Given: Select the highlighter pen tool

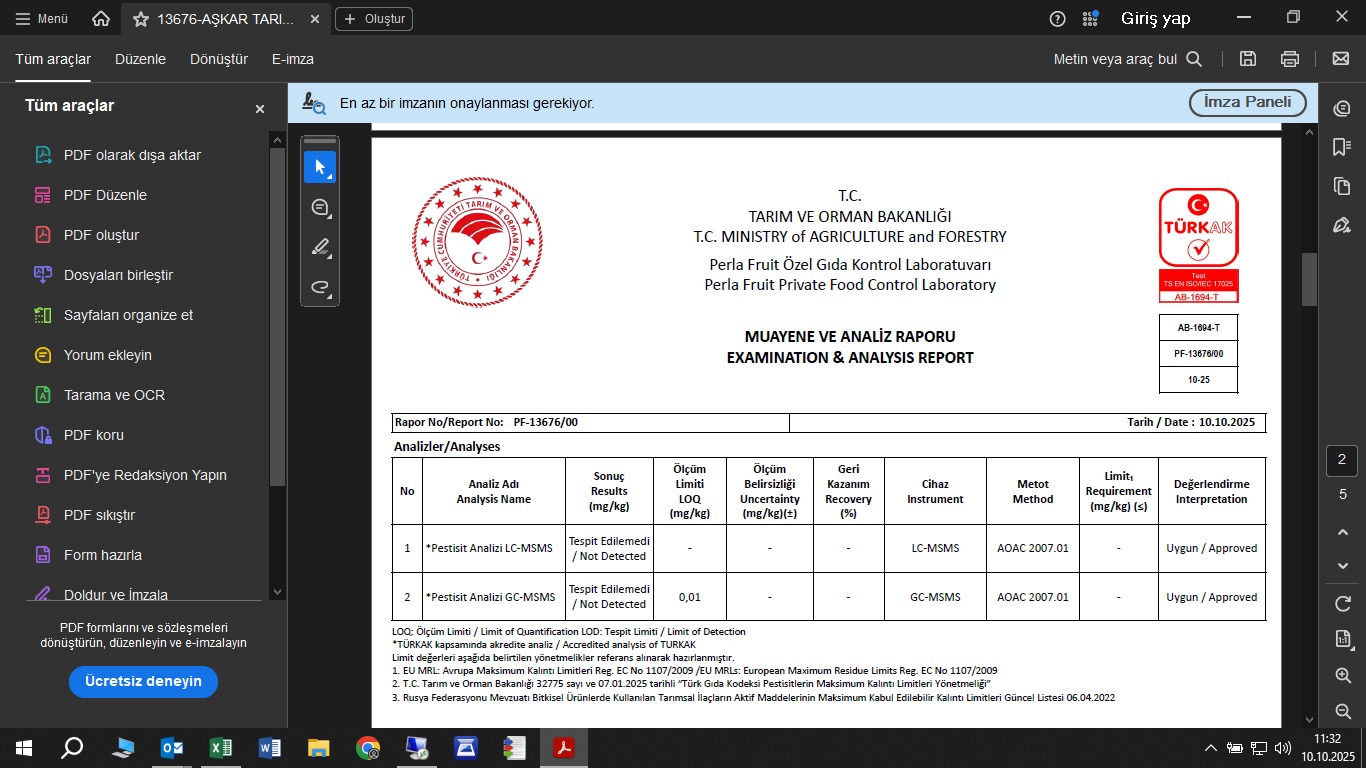Looking at the screenshot, I should pos(320,247).
